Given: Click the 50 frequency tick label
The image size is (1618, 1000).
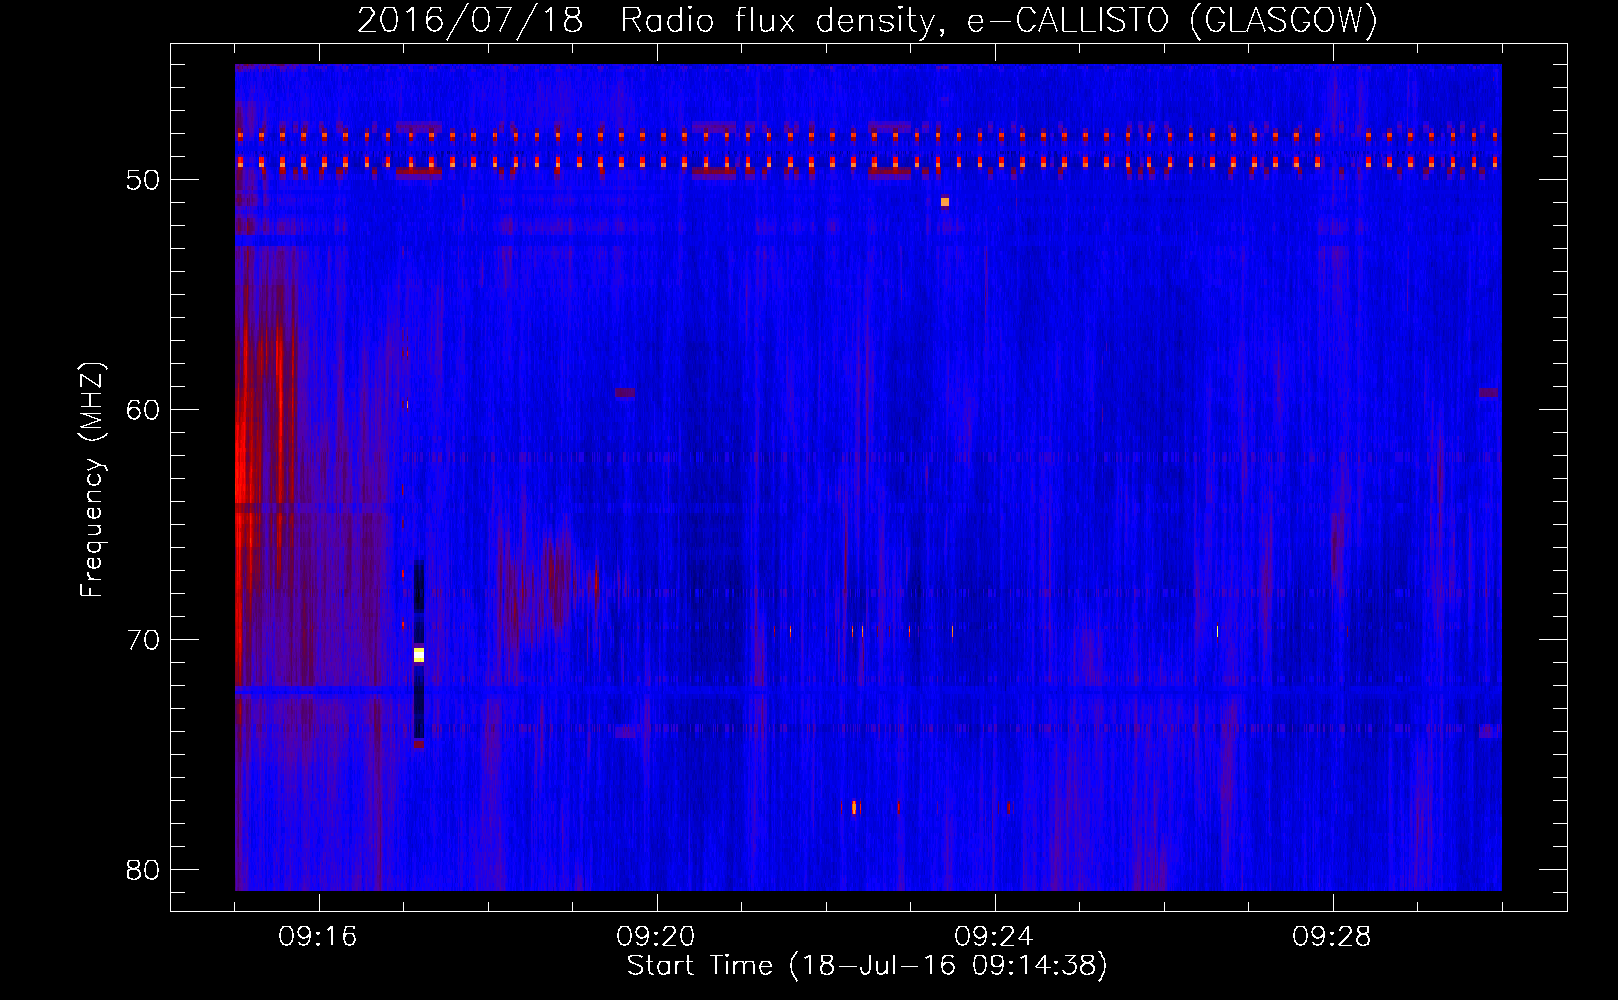Looking at the screenshot, I should [144, 180].
